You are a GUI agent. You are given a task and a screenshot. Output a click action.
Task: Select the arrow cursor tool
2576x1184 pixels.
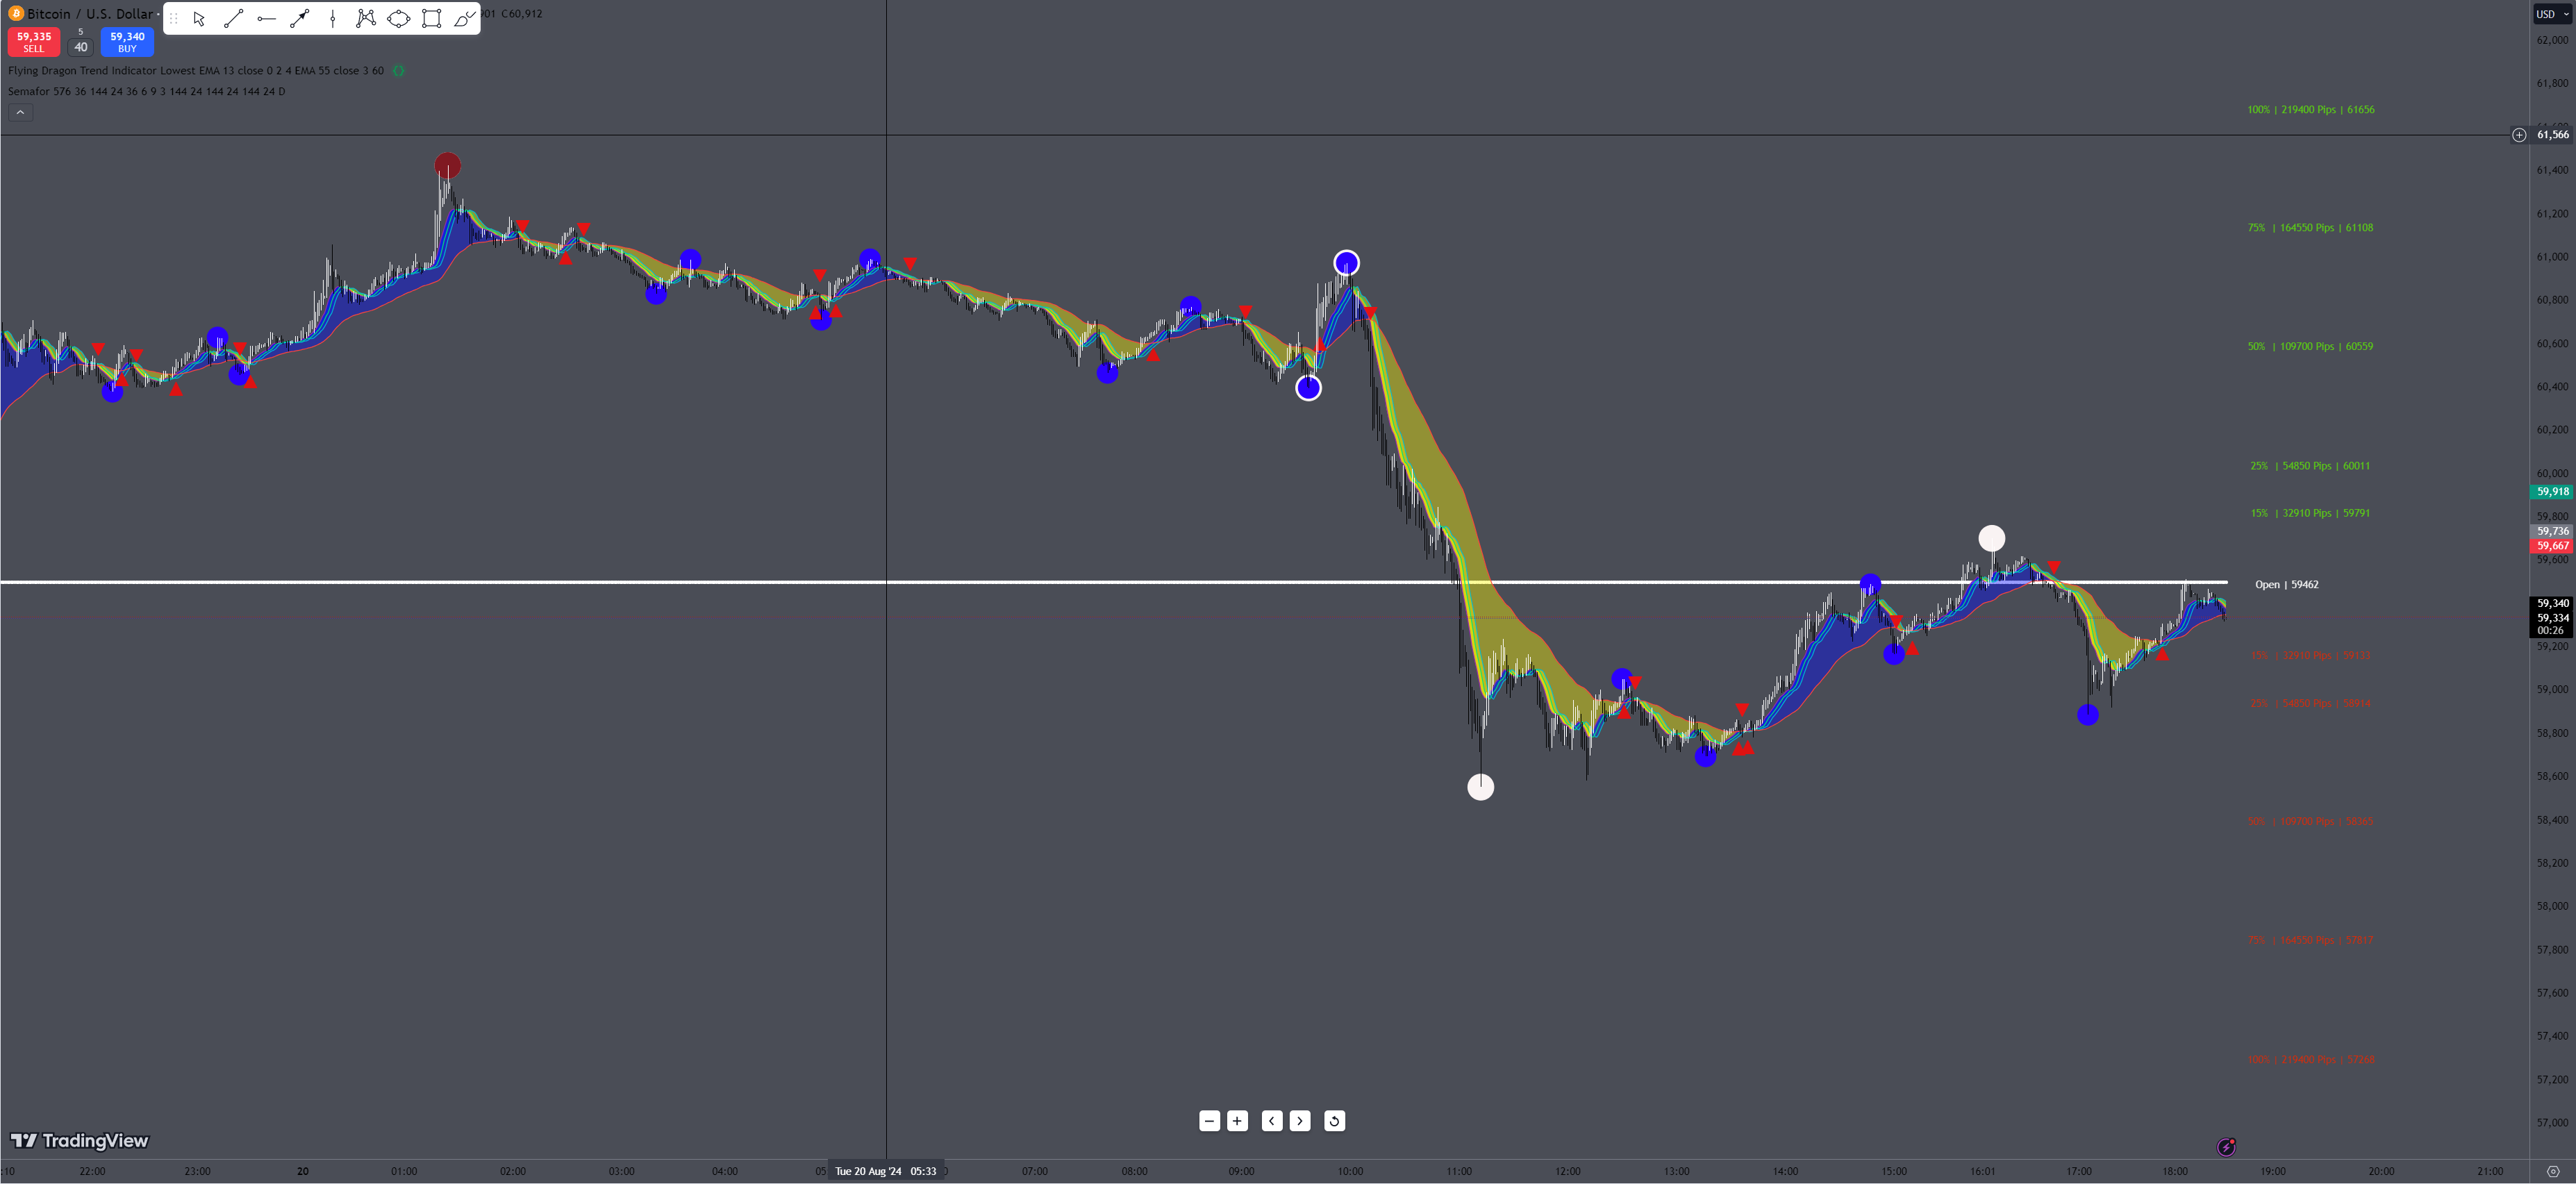199,19
